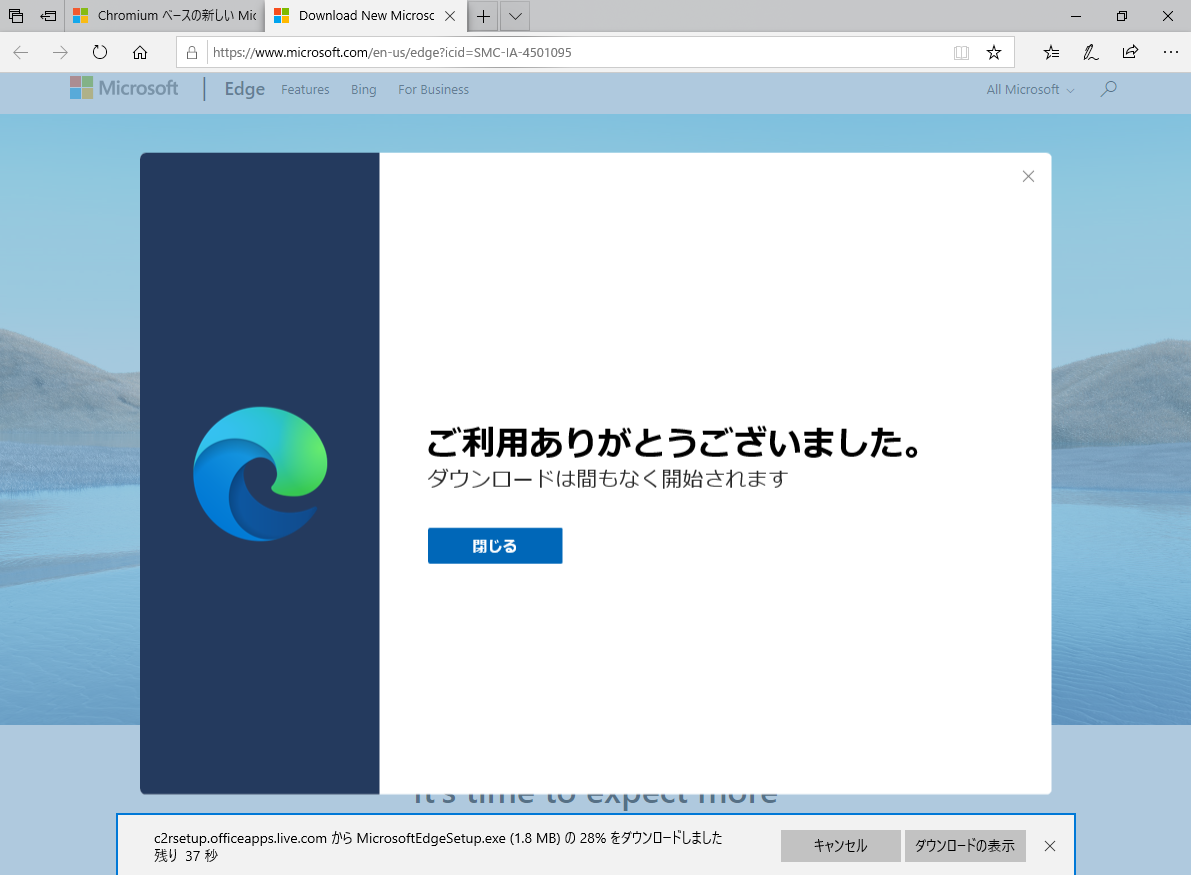Screen dimensions: 1191x875
Task: Open the tab list chevron
Action: [x=514, y=16]
